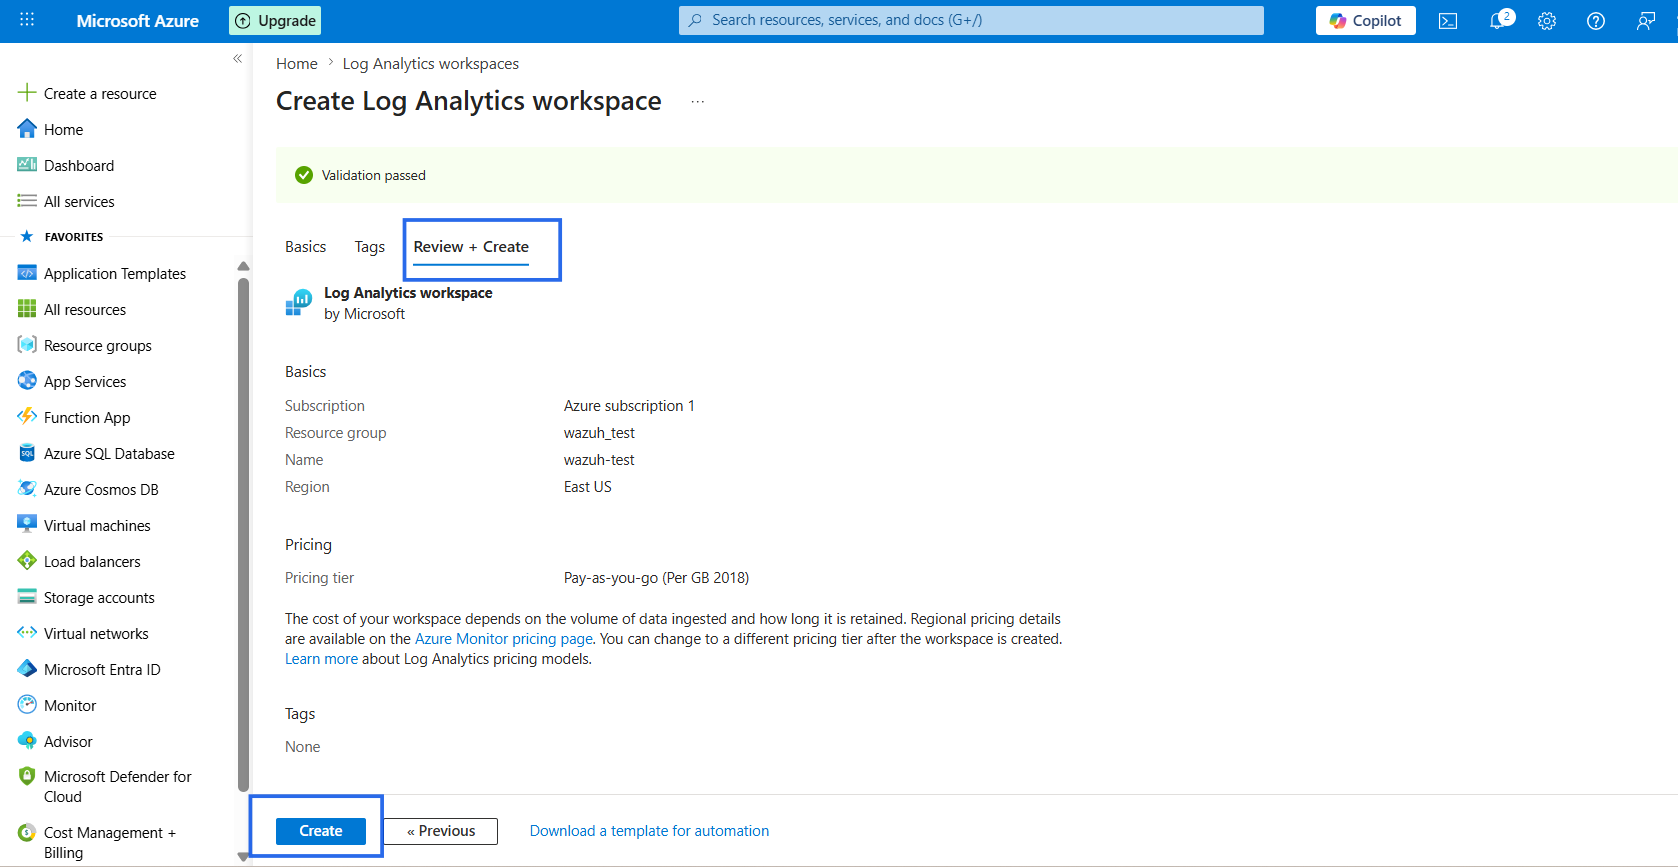The width and height of the screenshot is (1678, 867).
Task: Open the portal settings gear
Action: [x=1547, y=21]
